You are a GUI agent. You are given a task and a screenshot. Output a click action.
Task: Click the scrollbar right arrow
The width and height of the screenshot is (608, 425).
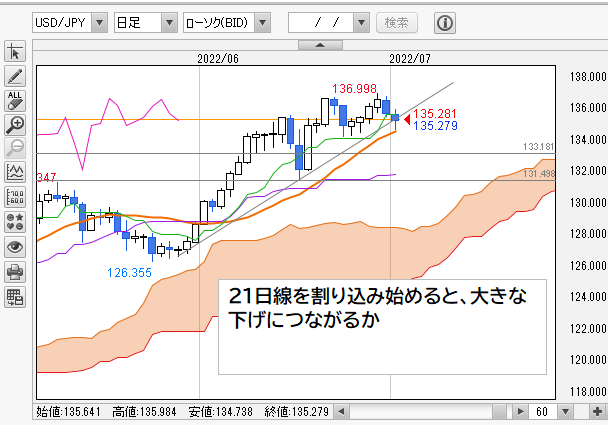point(520,411)
